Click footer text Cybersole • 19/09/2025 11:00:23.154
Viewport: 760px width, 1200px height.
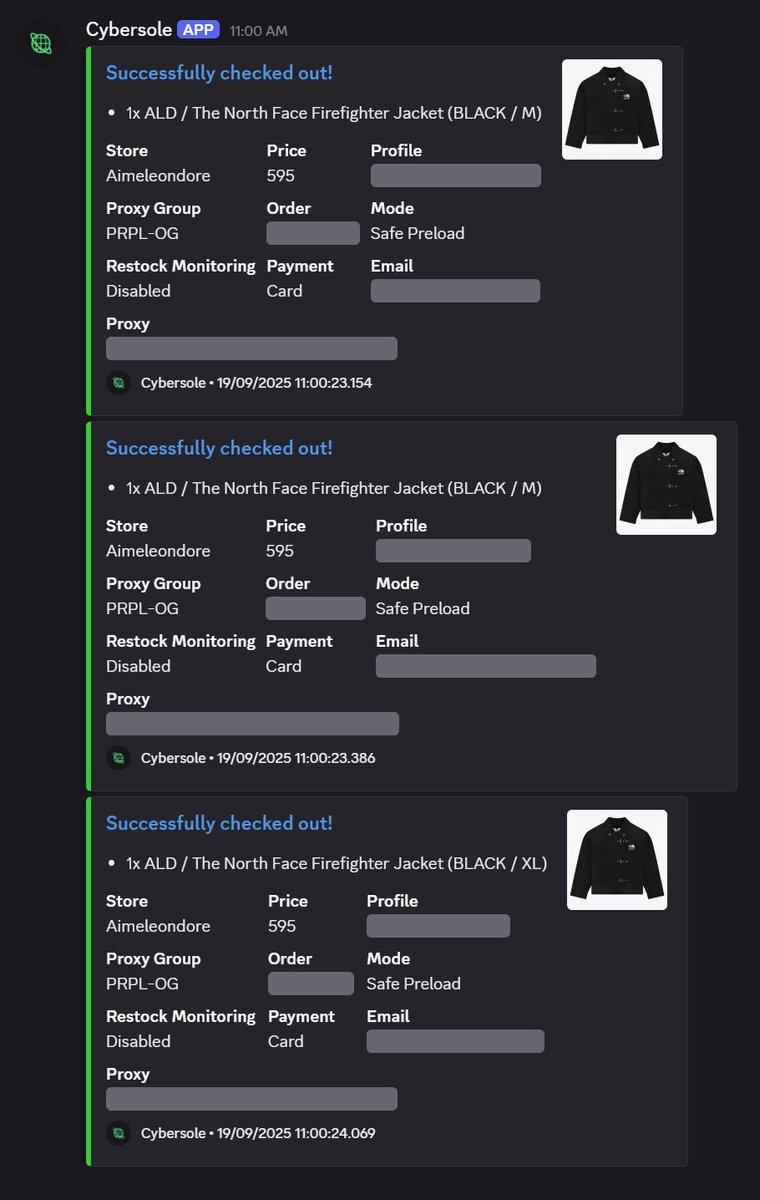(256, 383)
